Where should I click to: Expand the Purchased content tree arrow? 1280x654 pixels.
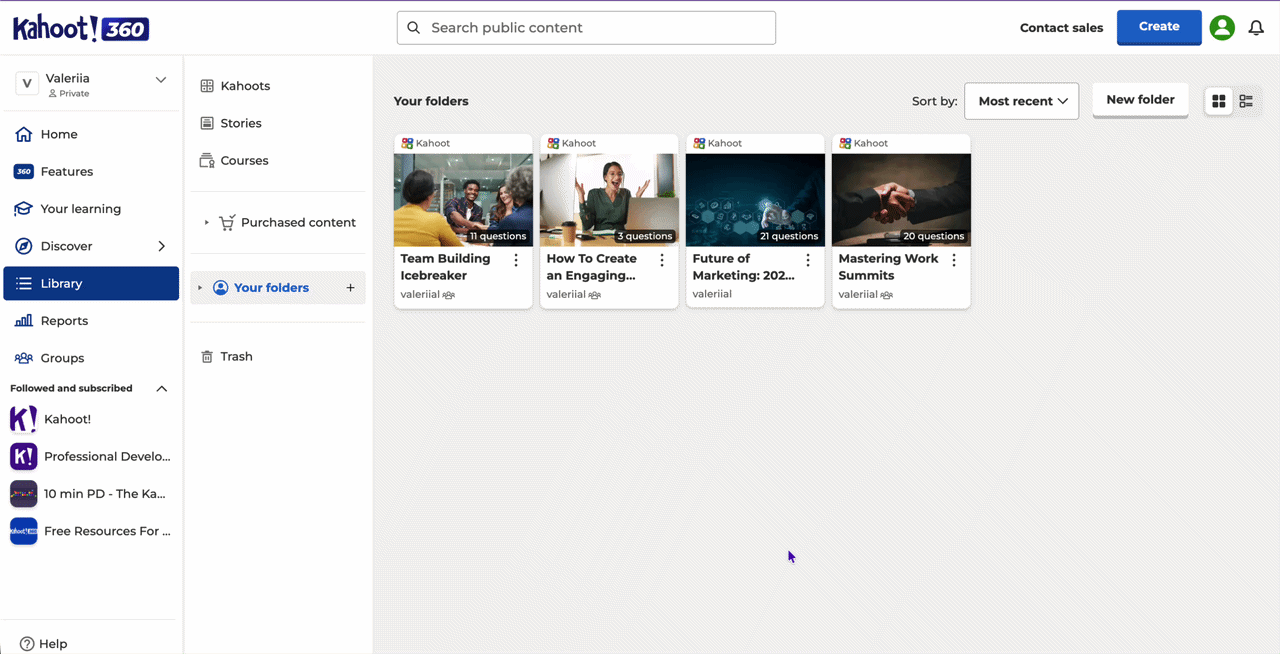(206, 223)
